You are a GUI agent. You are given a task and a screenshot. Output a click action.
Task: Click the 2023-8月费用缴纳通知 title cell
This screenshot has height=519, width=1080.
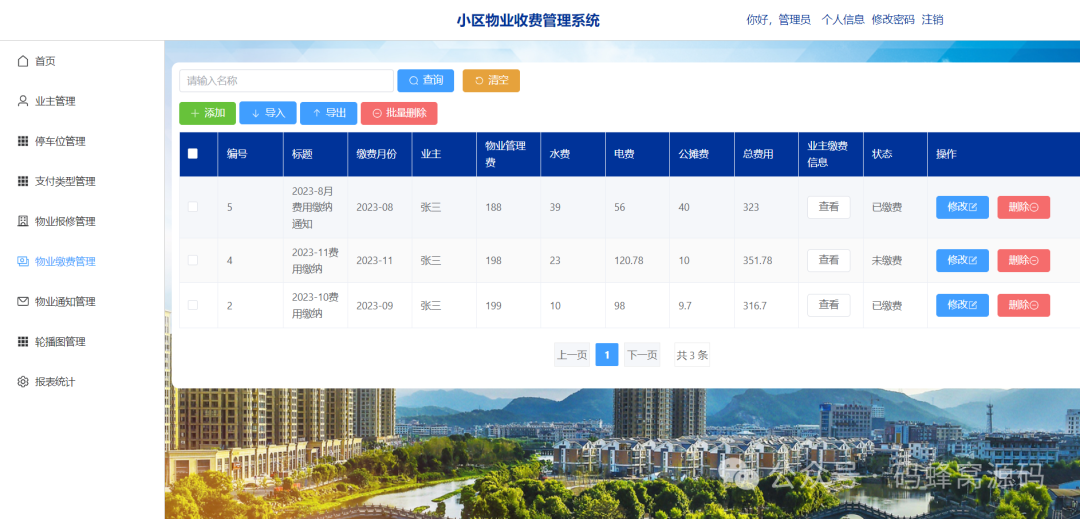click(313, 207)
